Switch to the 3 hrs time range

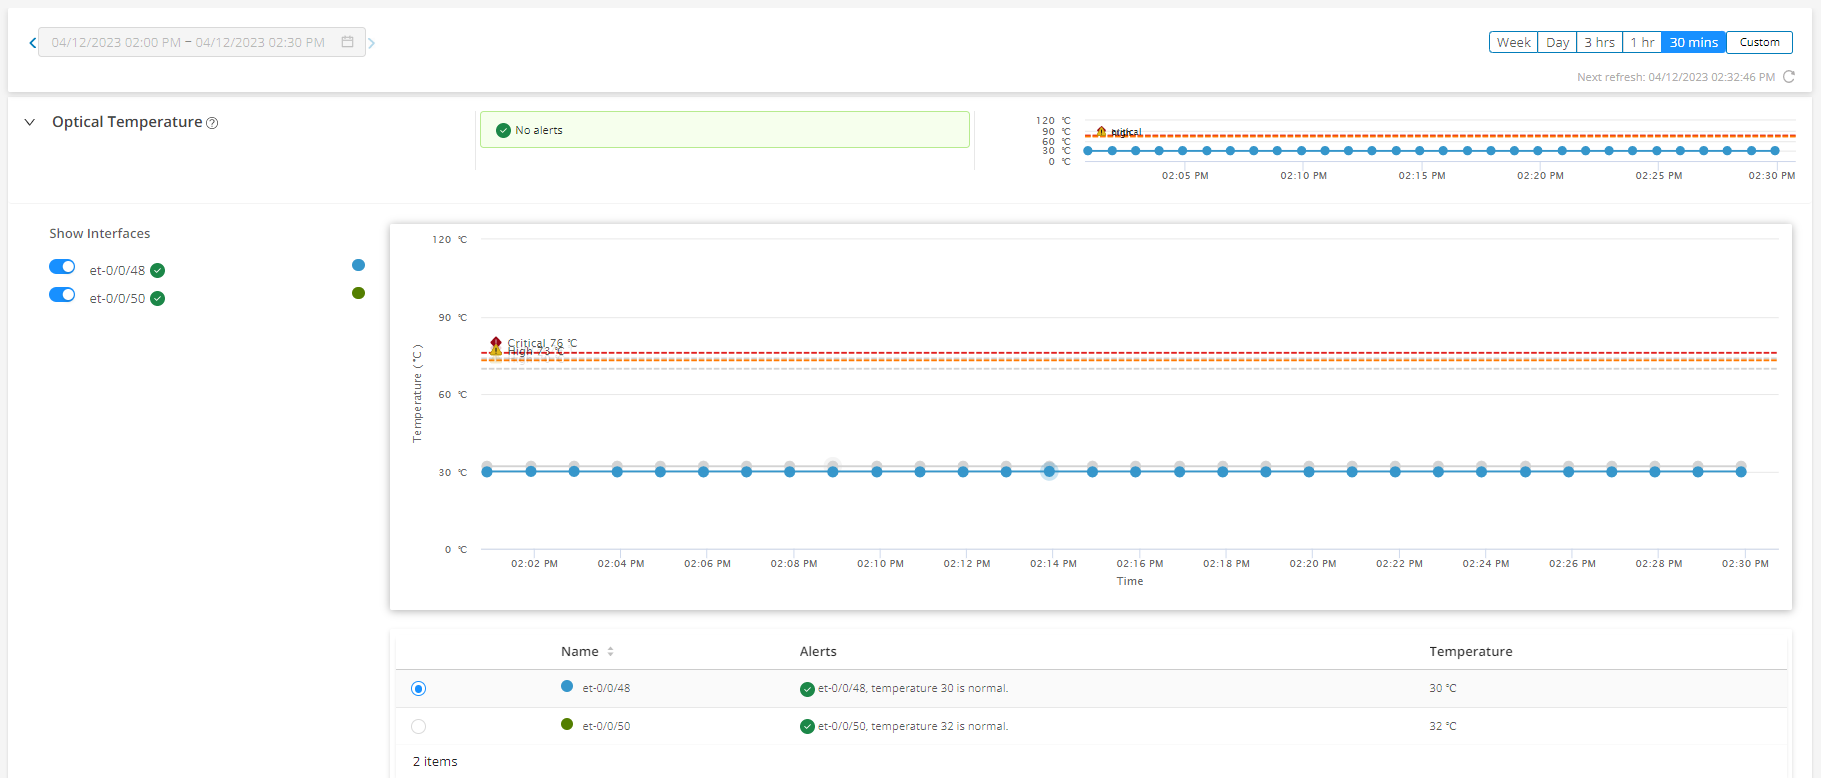[1599, 42]
